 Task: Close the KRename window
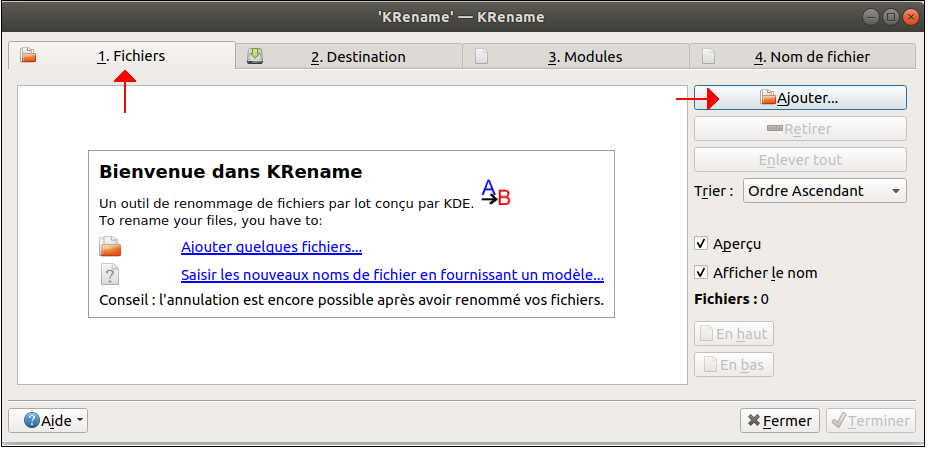pos(910,17)
